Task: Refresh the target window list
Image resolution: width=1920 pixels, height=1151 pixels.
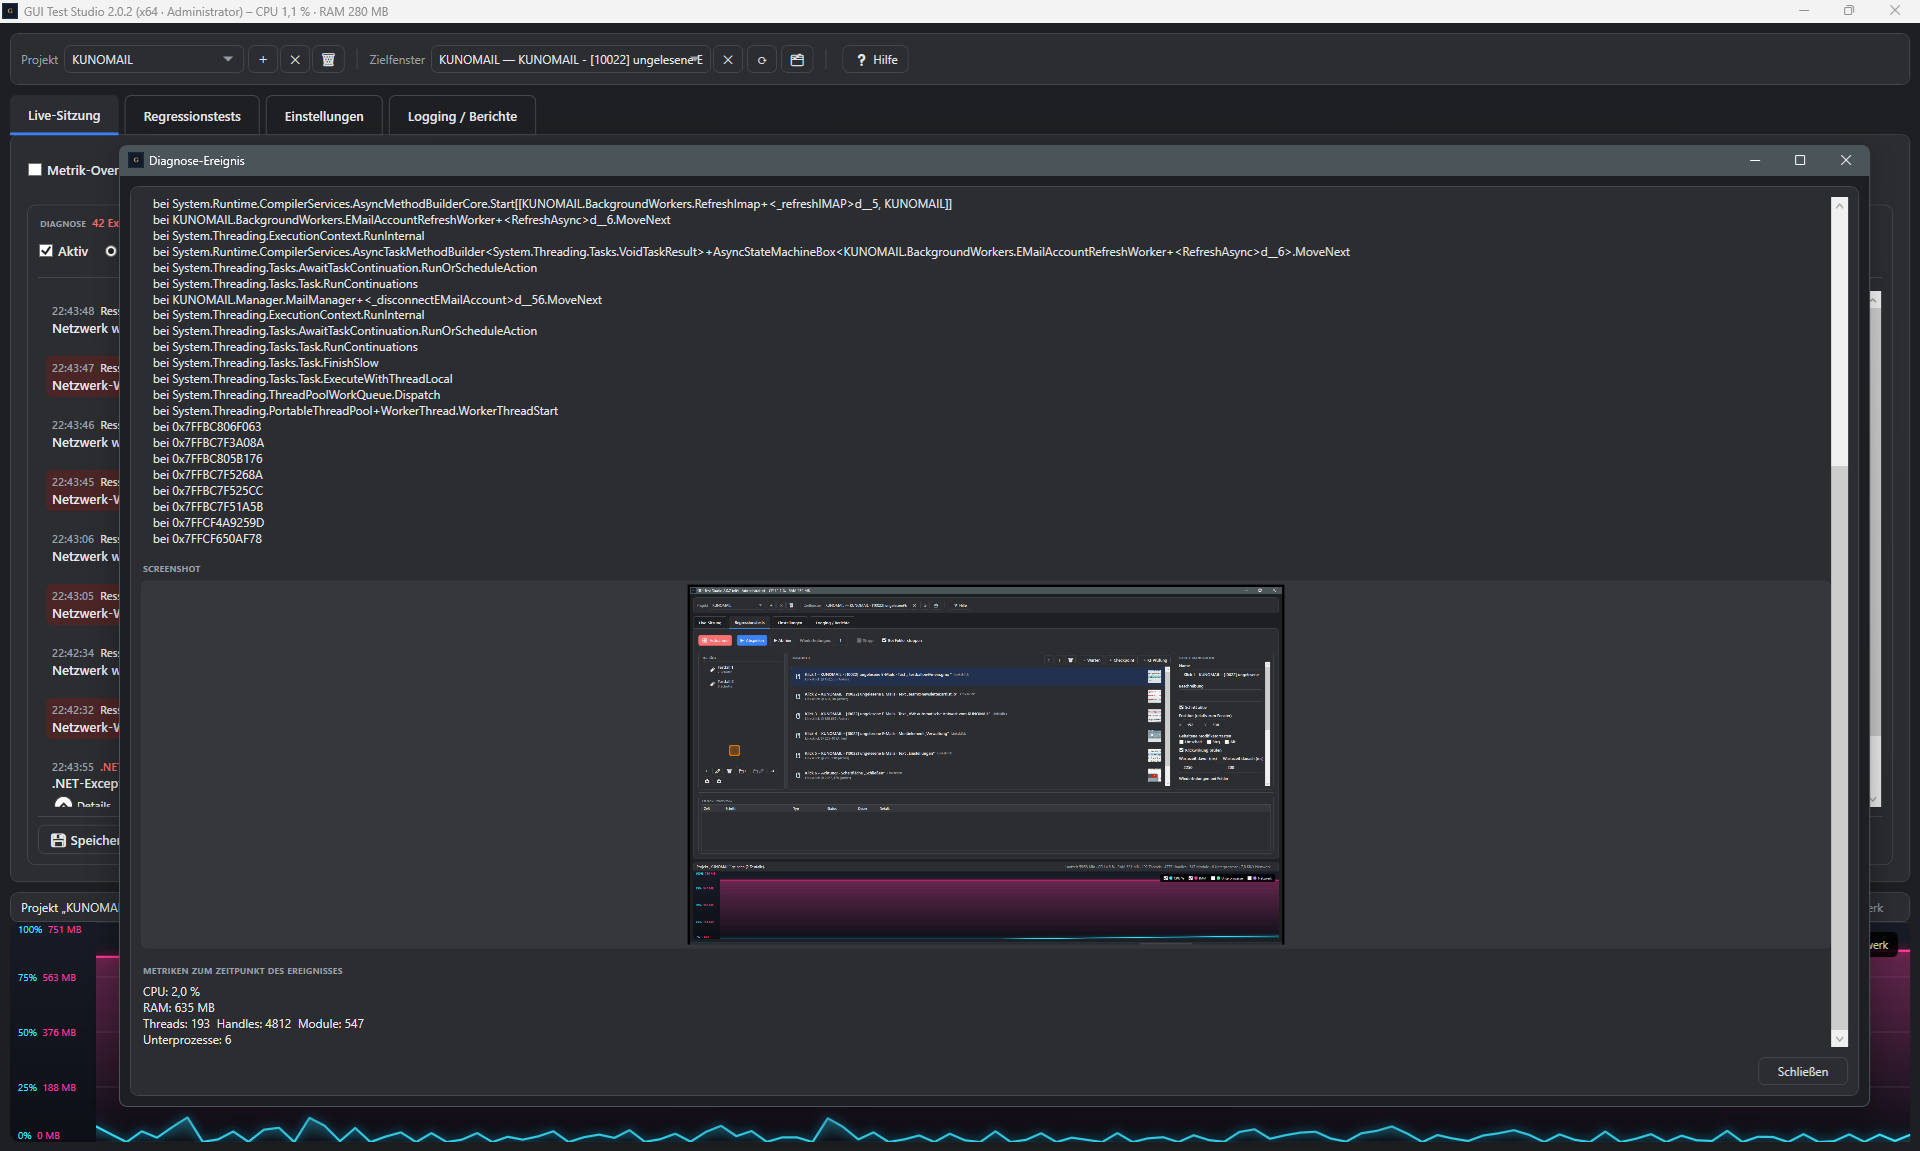Action: [762, 60]
